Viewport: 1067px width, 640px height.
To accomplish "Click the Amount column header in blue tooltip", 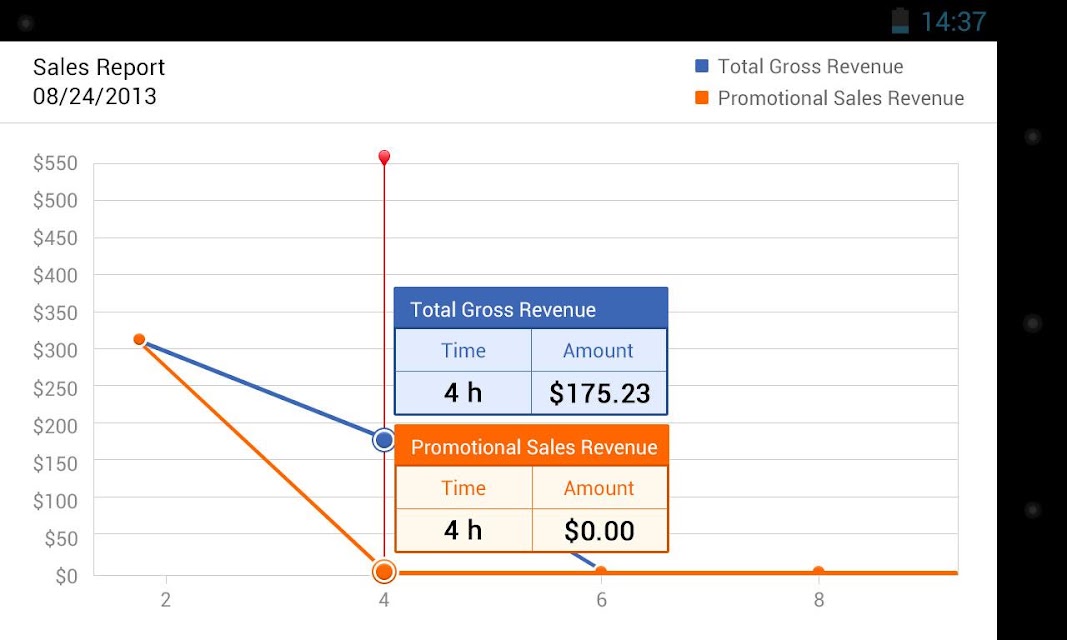I will [x=598, y=350].
